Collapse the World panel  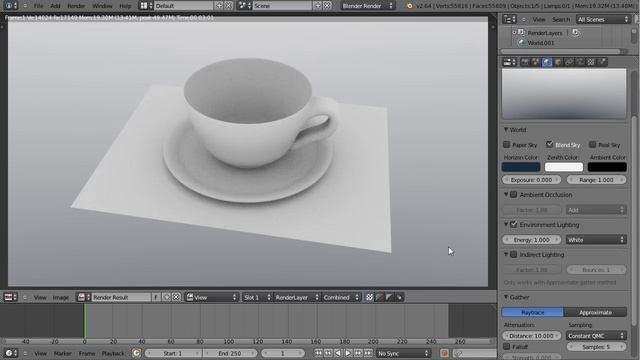(x=506, y=129)
